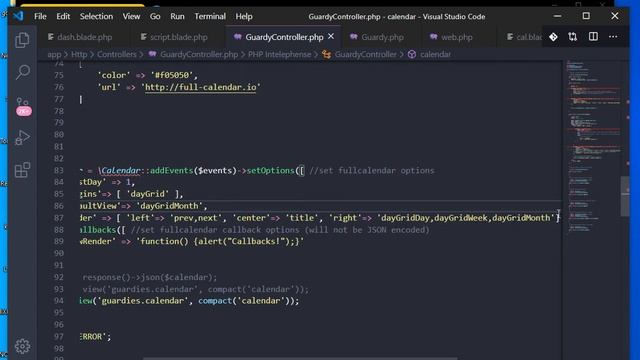Screen dimensions: 640x360
Task: Click line number 87 in gutter
Action: 58,218
